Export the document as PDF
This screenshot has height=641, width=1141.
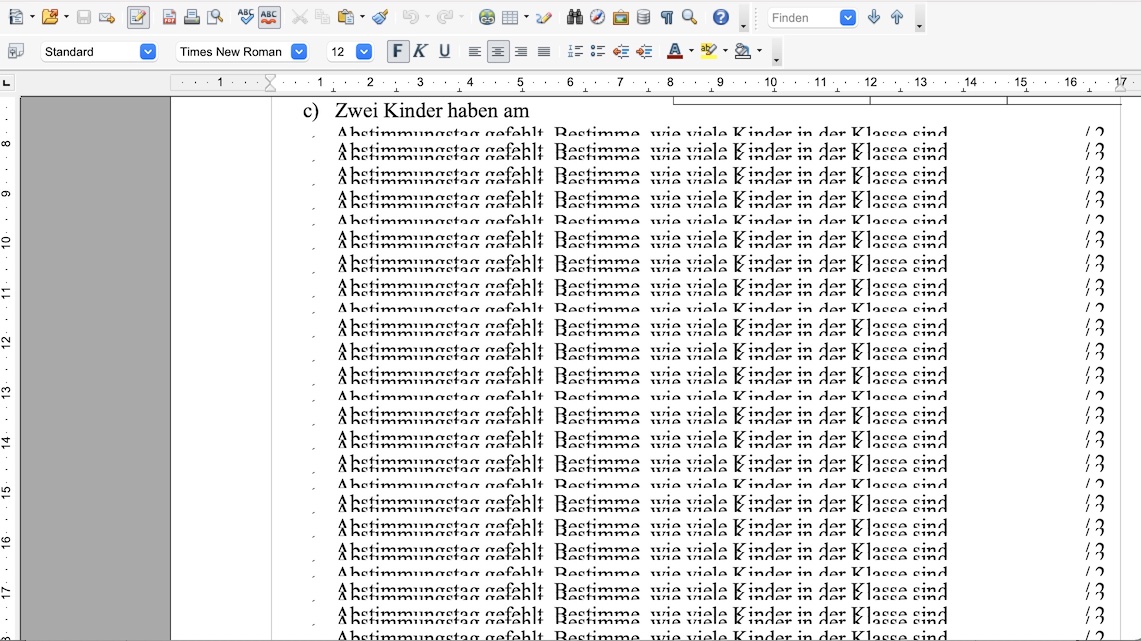[x=168, y=17]
